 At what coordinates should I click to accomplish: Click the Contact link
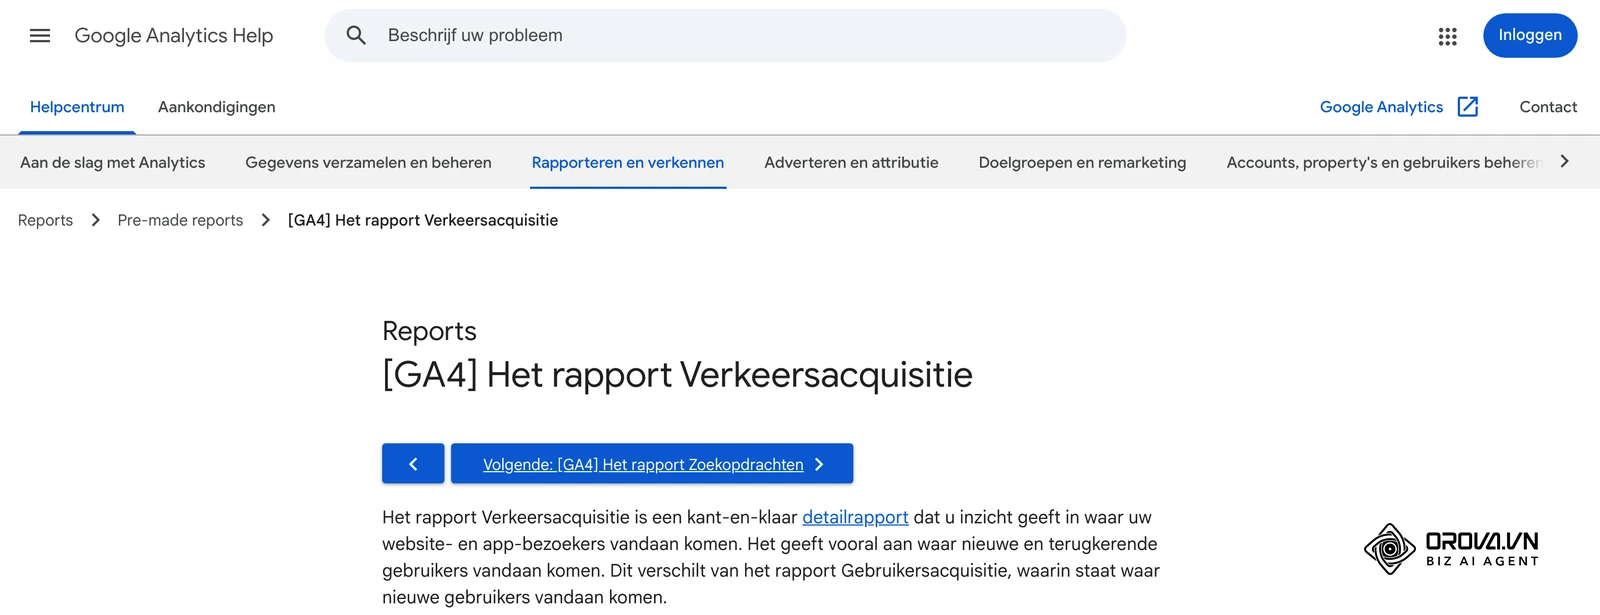1548,107
